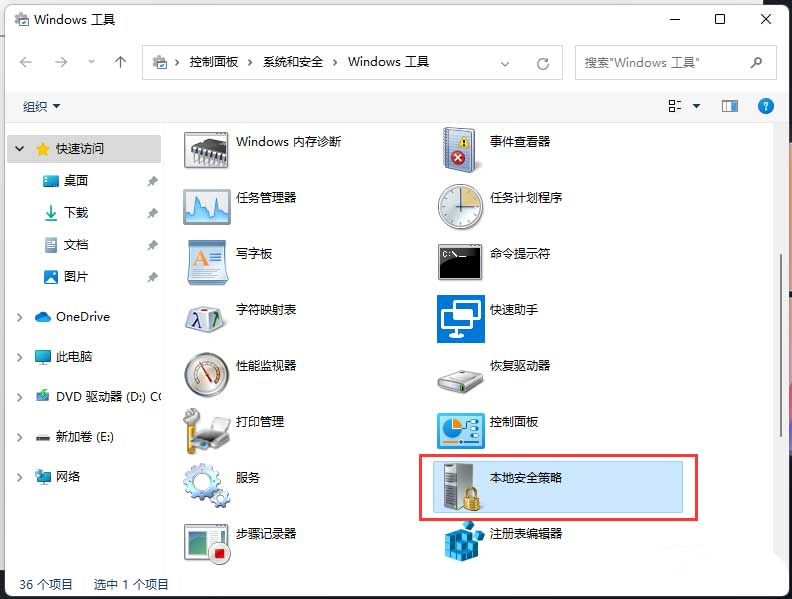Select 任务管理器 icon
The height and width of the screenshot is (599, 792).
pyautogui.click(x=207, y=206)
